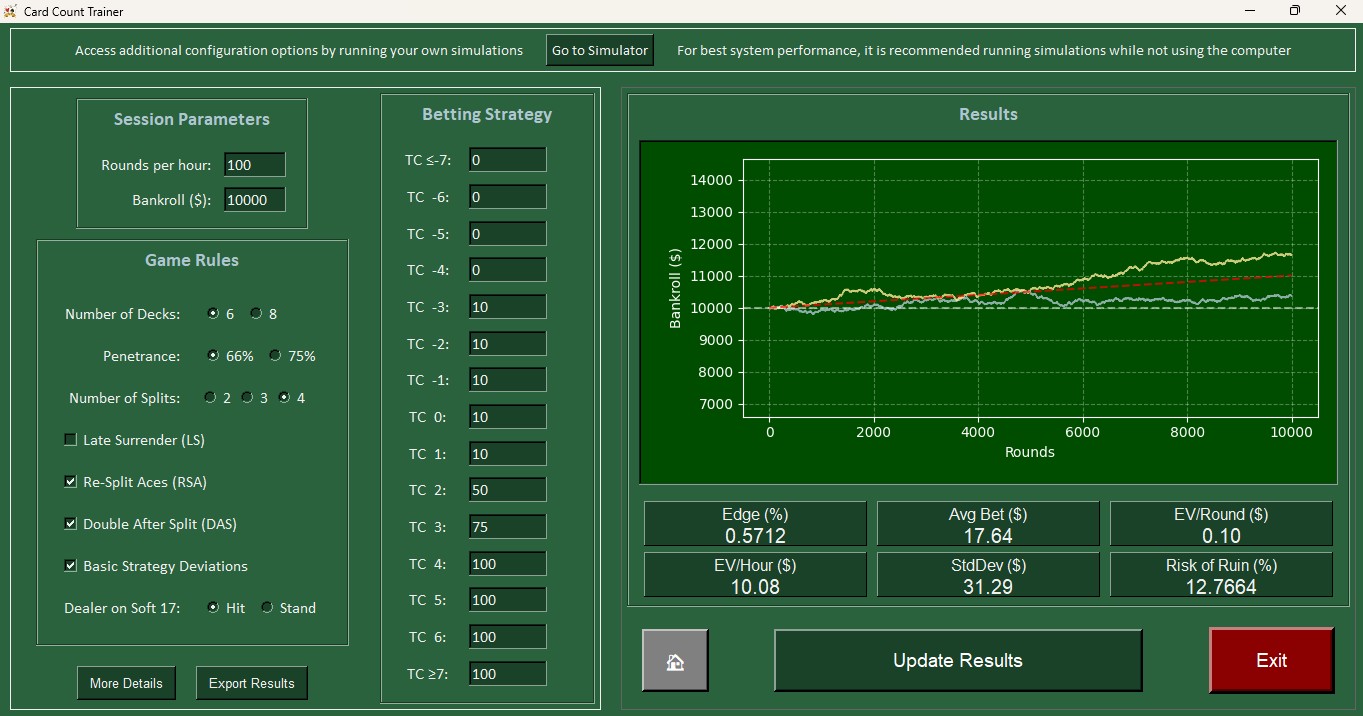Click the Risk of Ruin value 12.7664
This screenshot has height=716, width=1363.
click(1221, 586)
